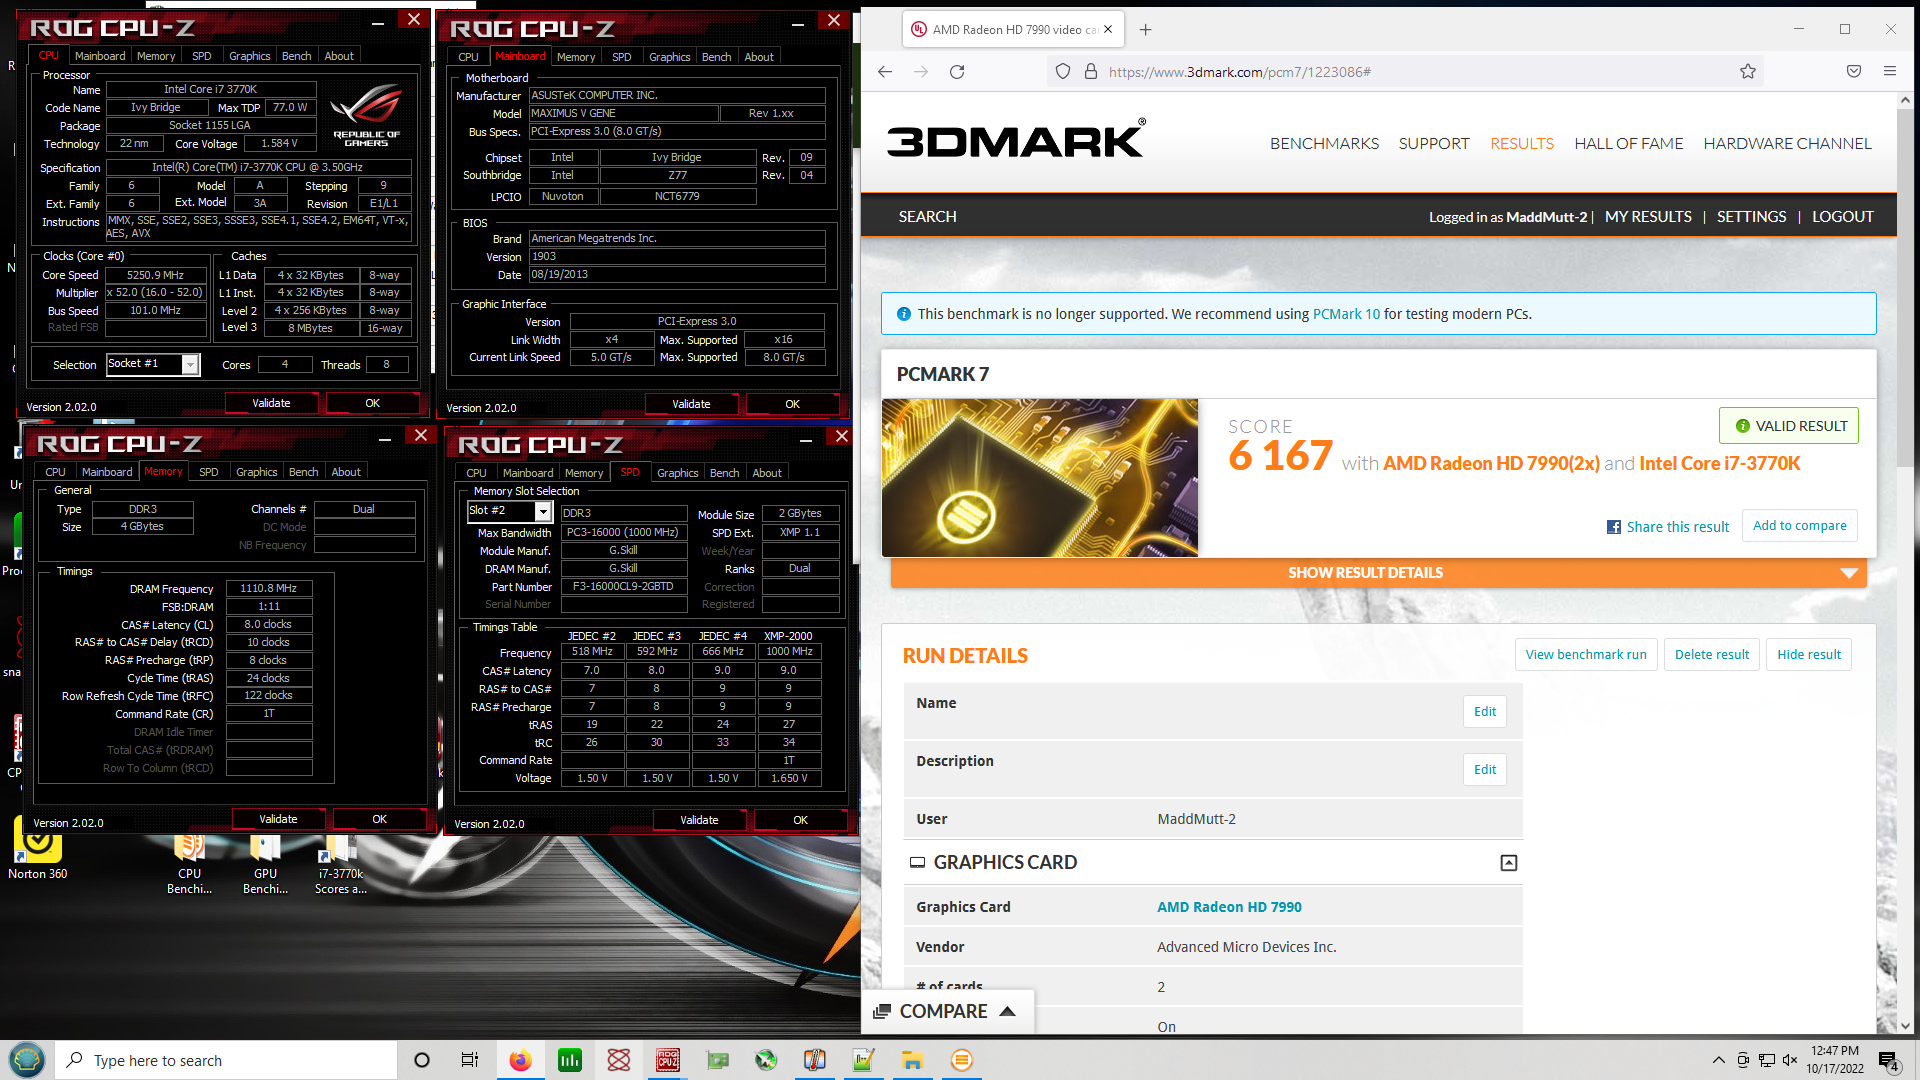
Task: Open the green bar-chart app in taskbar
Action: [570, 1060]
